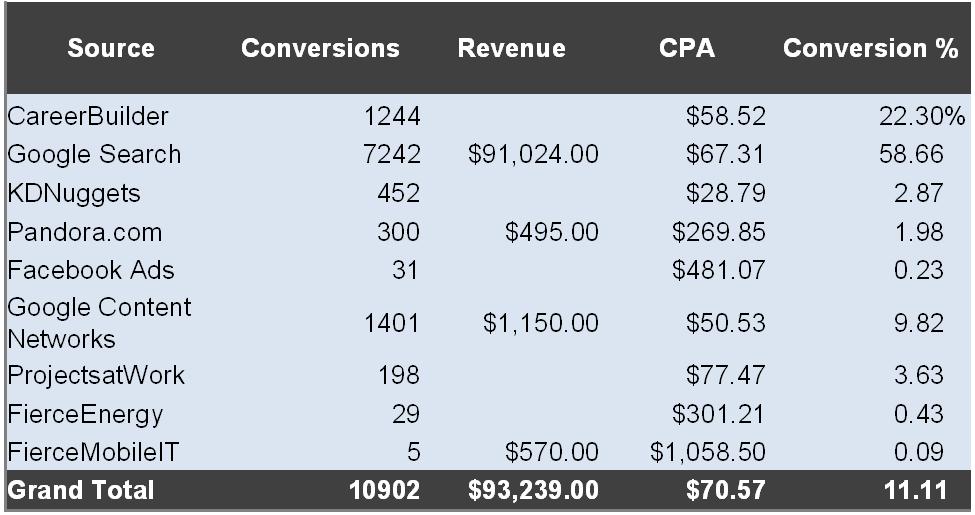The width and height of the screenshot is (975, 515).
Task: Select the KDNuggets source cell
Action: (x=75, y=194)
